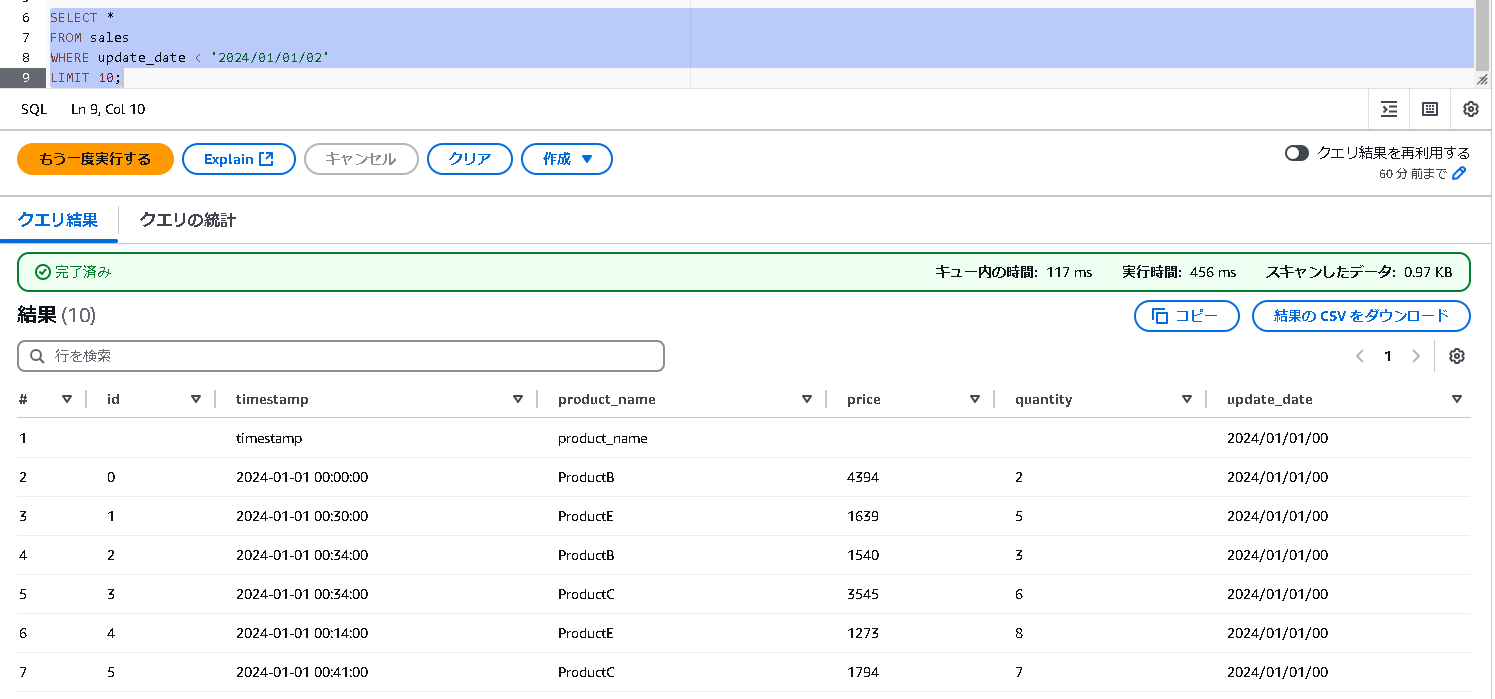This screenshot has width=1495, height=699.
Task: Click the キャンセル button
Action: coord(361,159)
